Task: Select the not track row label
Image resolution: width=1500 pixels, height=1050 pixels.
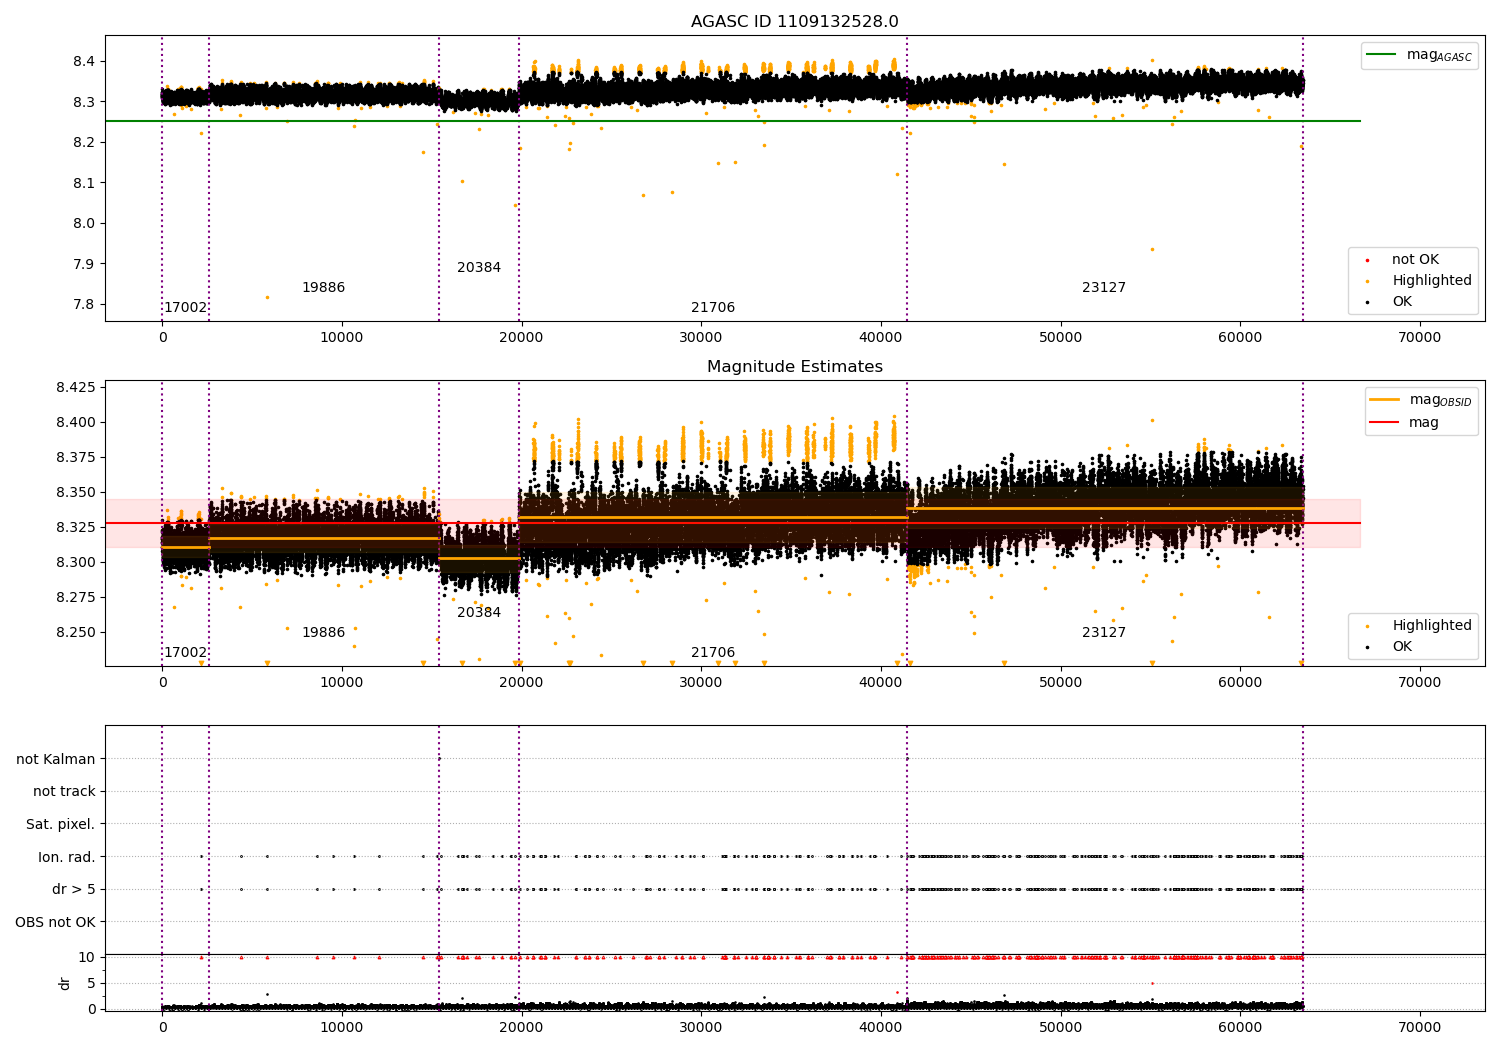Action: (x=64, y=792)
